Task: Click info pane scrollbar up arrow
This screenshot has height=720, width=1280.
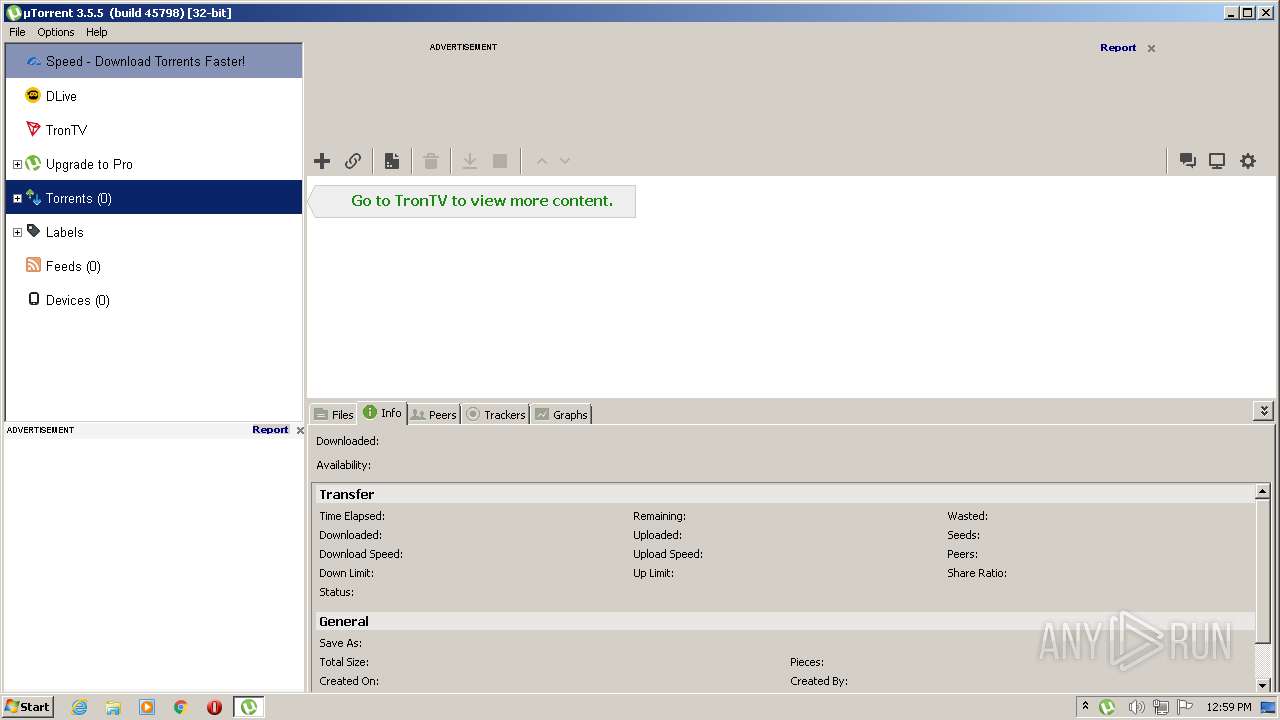Action: tap(1263, 491)
